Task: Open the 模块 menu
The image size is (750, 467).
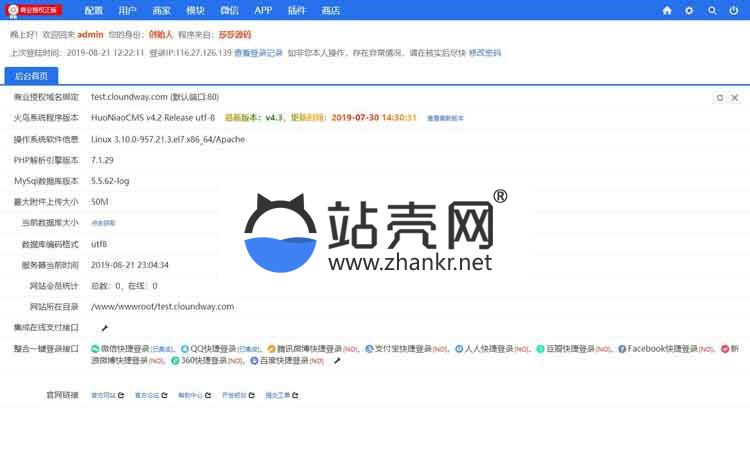Action: click(x=195, y=10)
